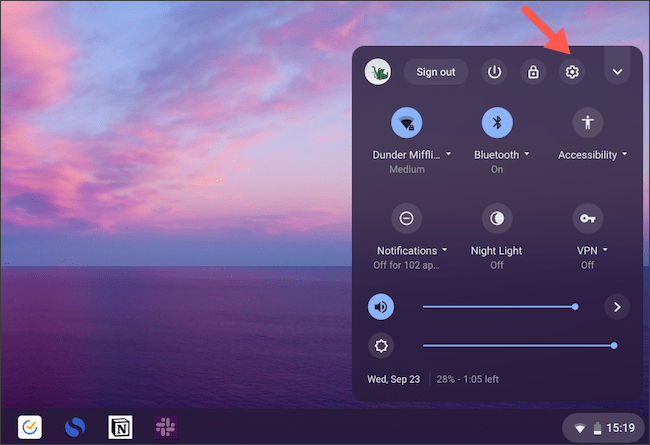The height and width of the screenshot is (445, 650).
Task: Lock the screen with padlock icon
Action: [x=533, y=72]
